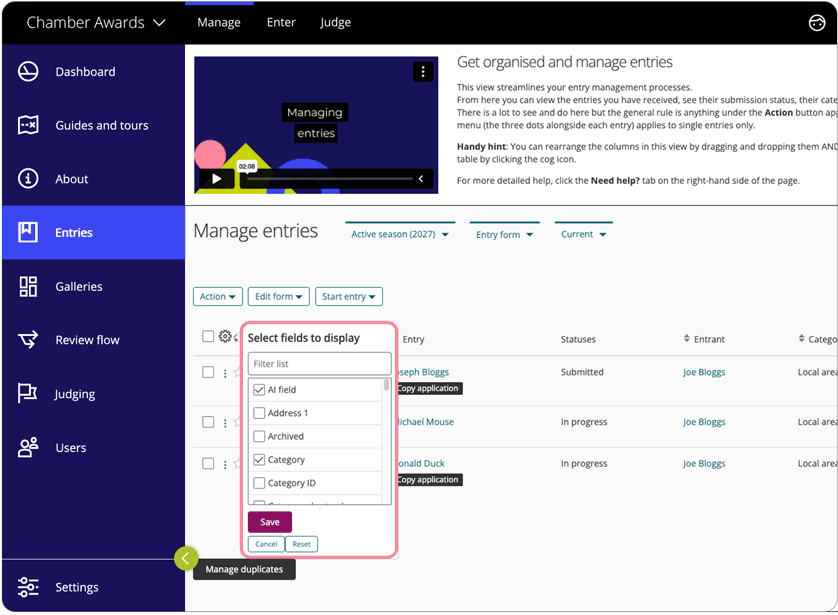Open the Edit form dropdown
This screenshot has width=838, height=615.
point(278,297)
